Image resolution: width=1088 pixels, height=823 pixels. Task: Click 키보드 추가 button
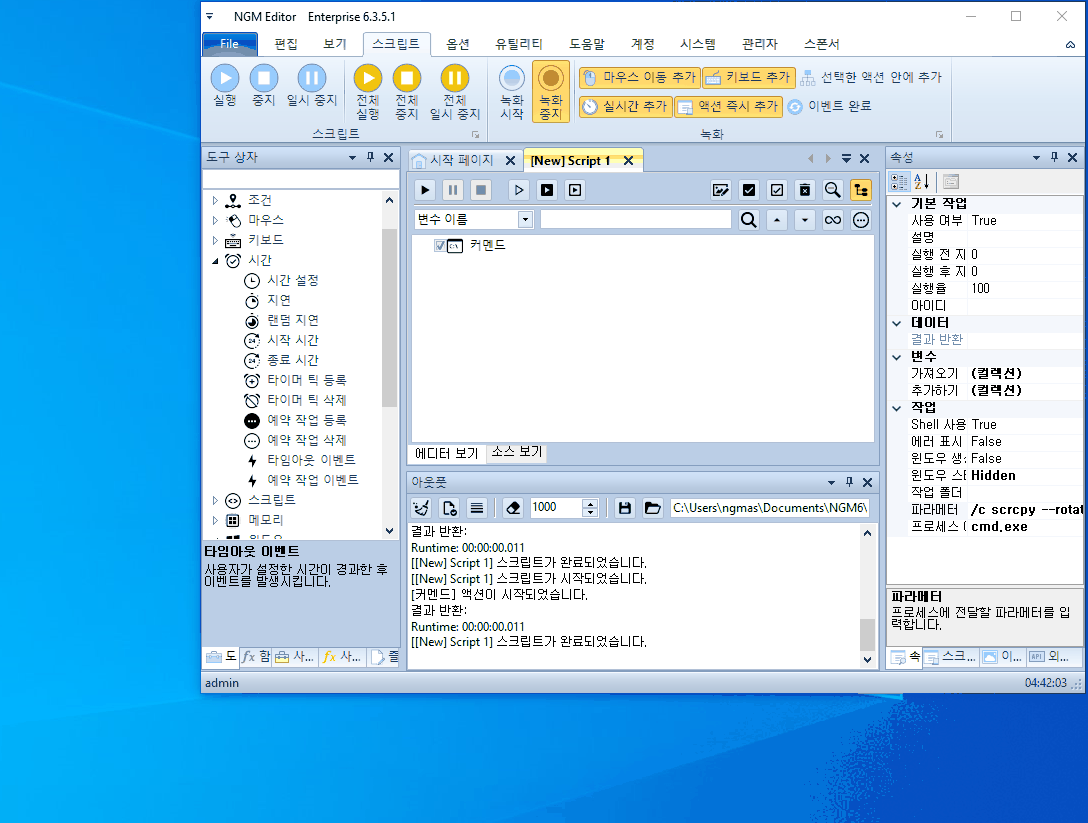point(749,77)
